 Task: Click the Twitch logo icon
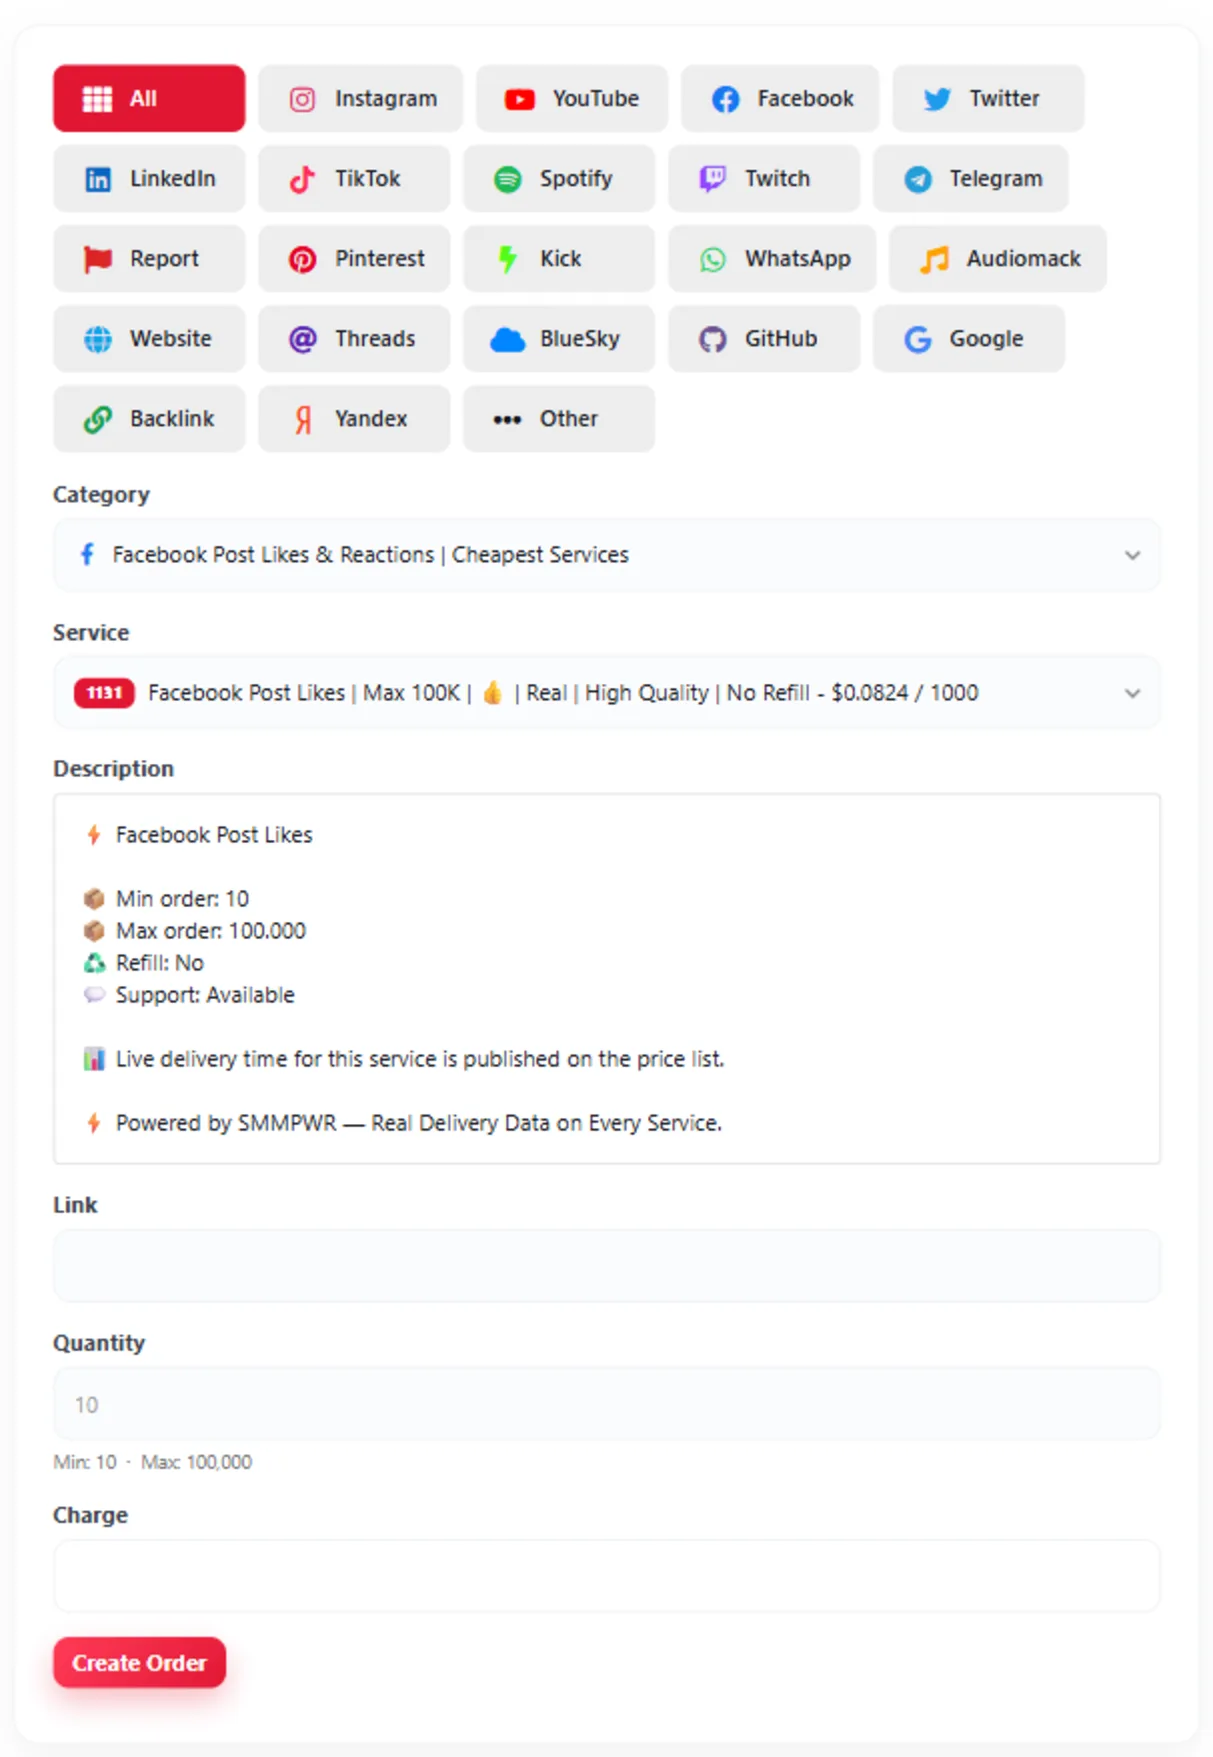pyautogui.click(x=712, y=179)
